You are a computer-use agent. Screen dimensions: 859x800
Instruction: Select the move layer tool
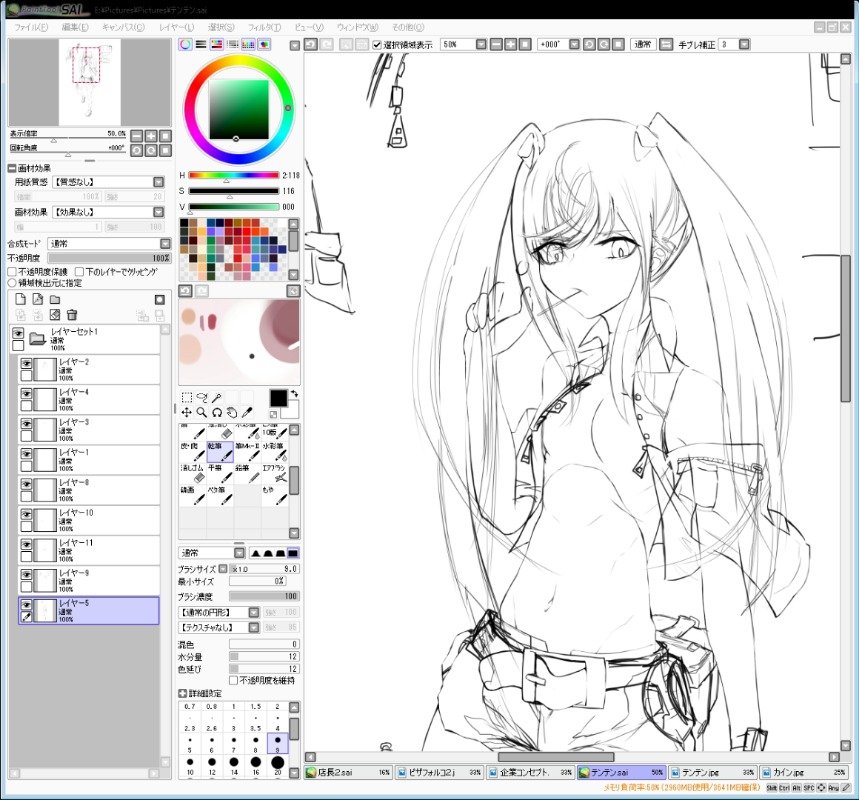[186, 412]
